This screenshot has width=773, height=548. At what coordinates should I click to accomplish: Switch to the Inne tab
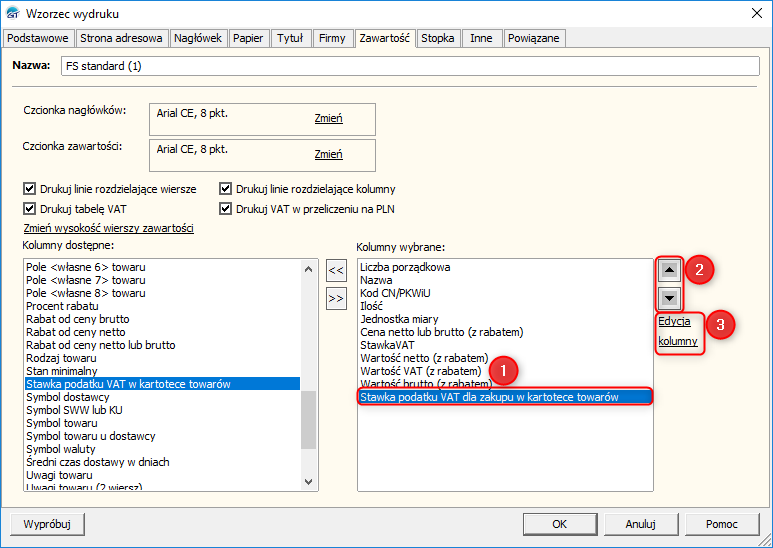point(481,38)
